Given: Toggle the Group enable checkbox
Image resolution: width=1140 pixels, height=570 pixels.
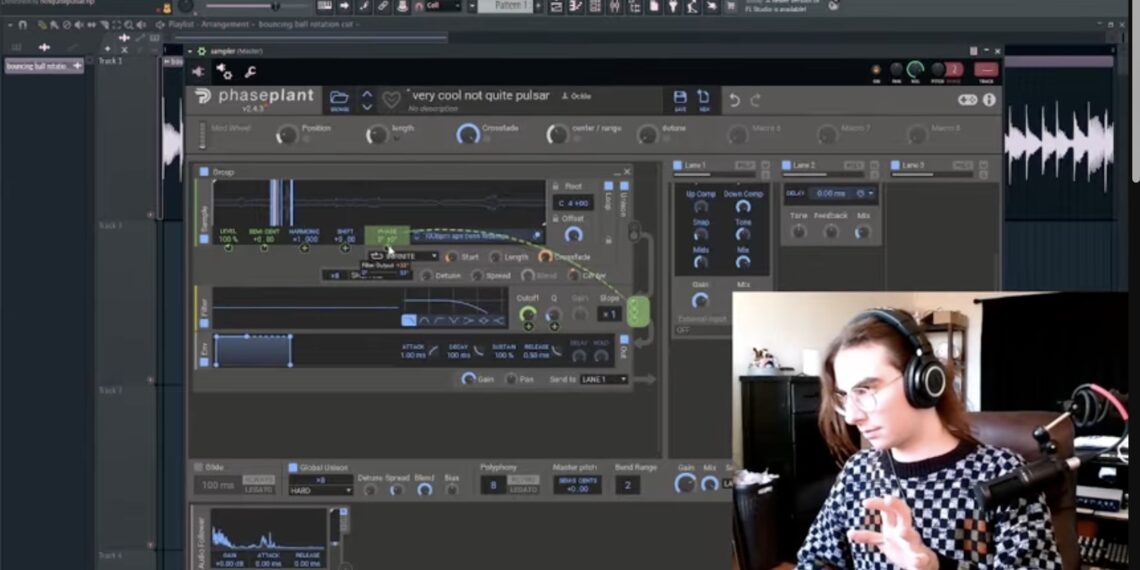Looking at the screenshot, I should pos(204,172).
